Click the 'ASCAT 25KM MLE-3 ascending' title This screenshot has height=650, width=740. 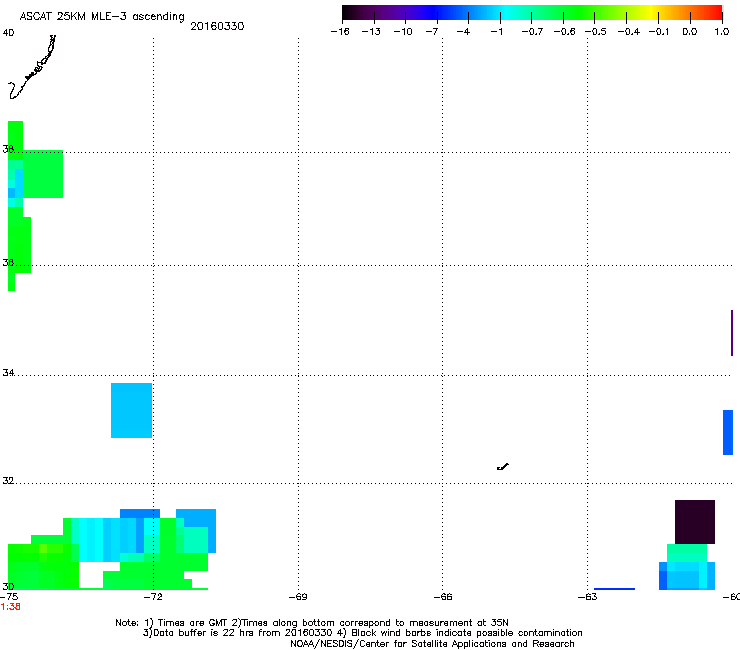pyautogui.click(x=102, y=16)
